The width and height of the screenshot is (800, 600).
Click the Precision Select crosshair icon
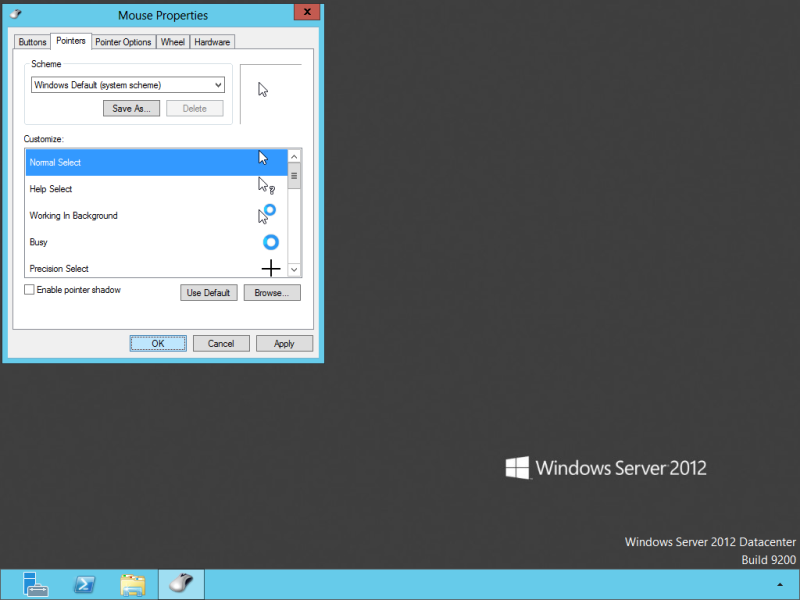pyautogui.click(x=271, y=268)
